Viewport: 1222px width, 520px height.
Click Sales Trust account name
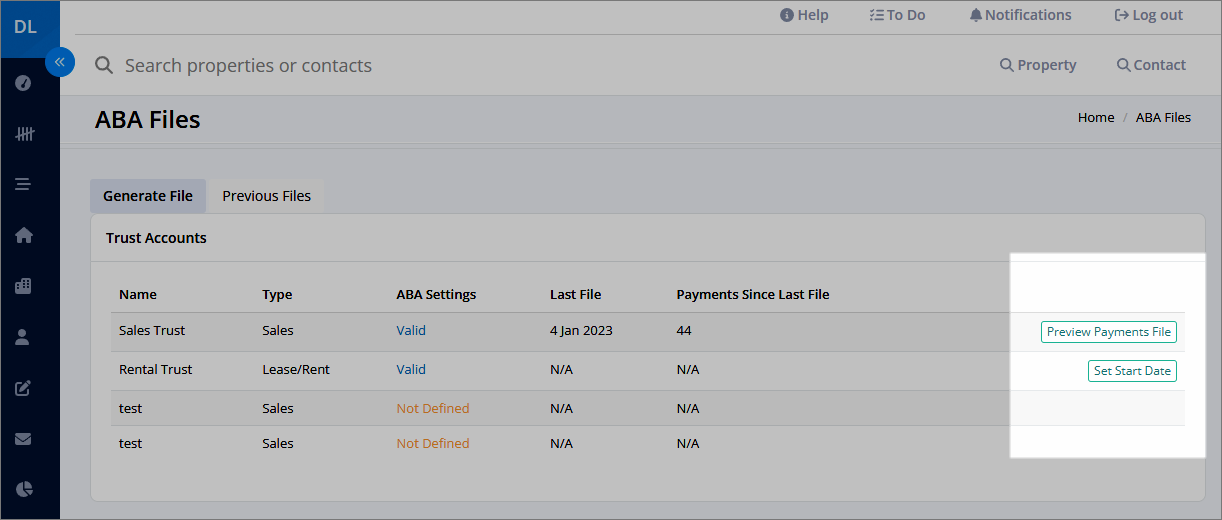tap(152, 330)
